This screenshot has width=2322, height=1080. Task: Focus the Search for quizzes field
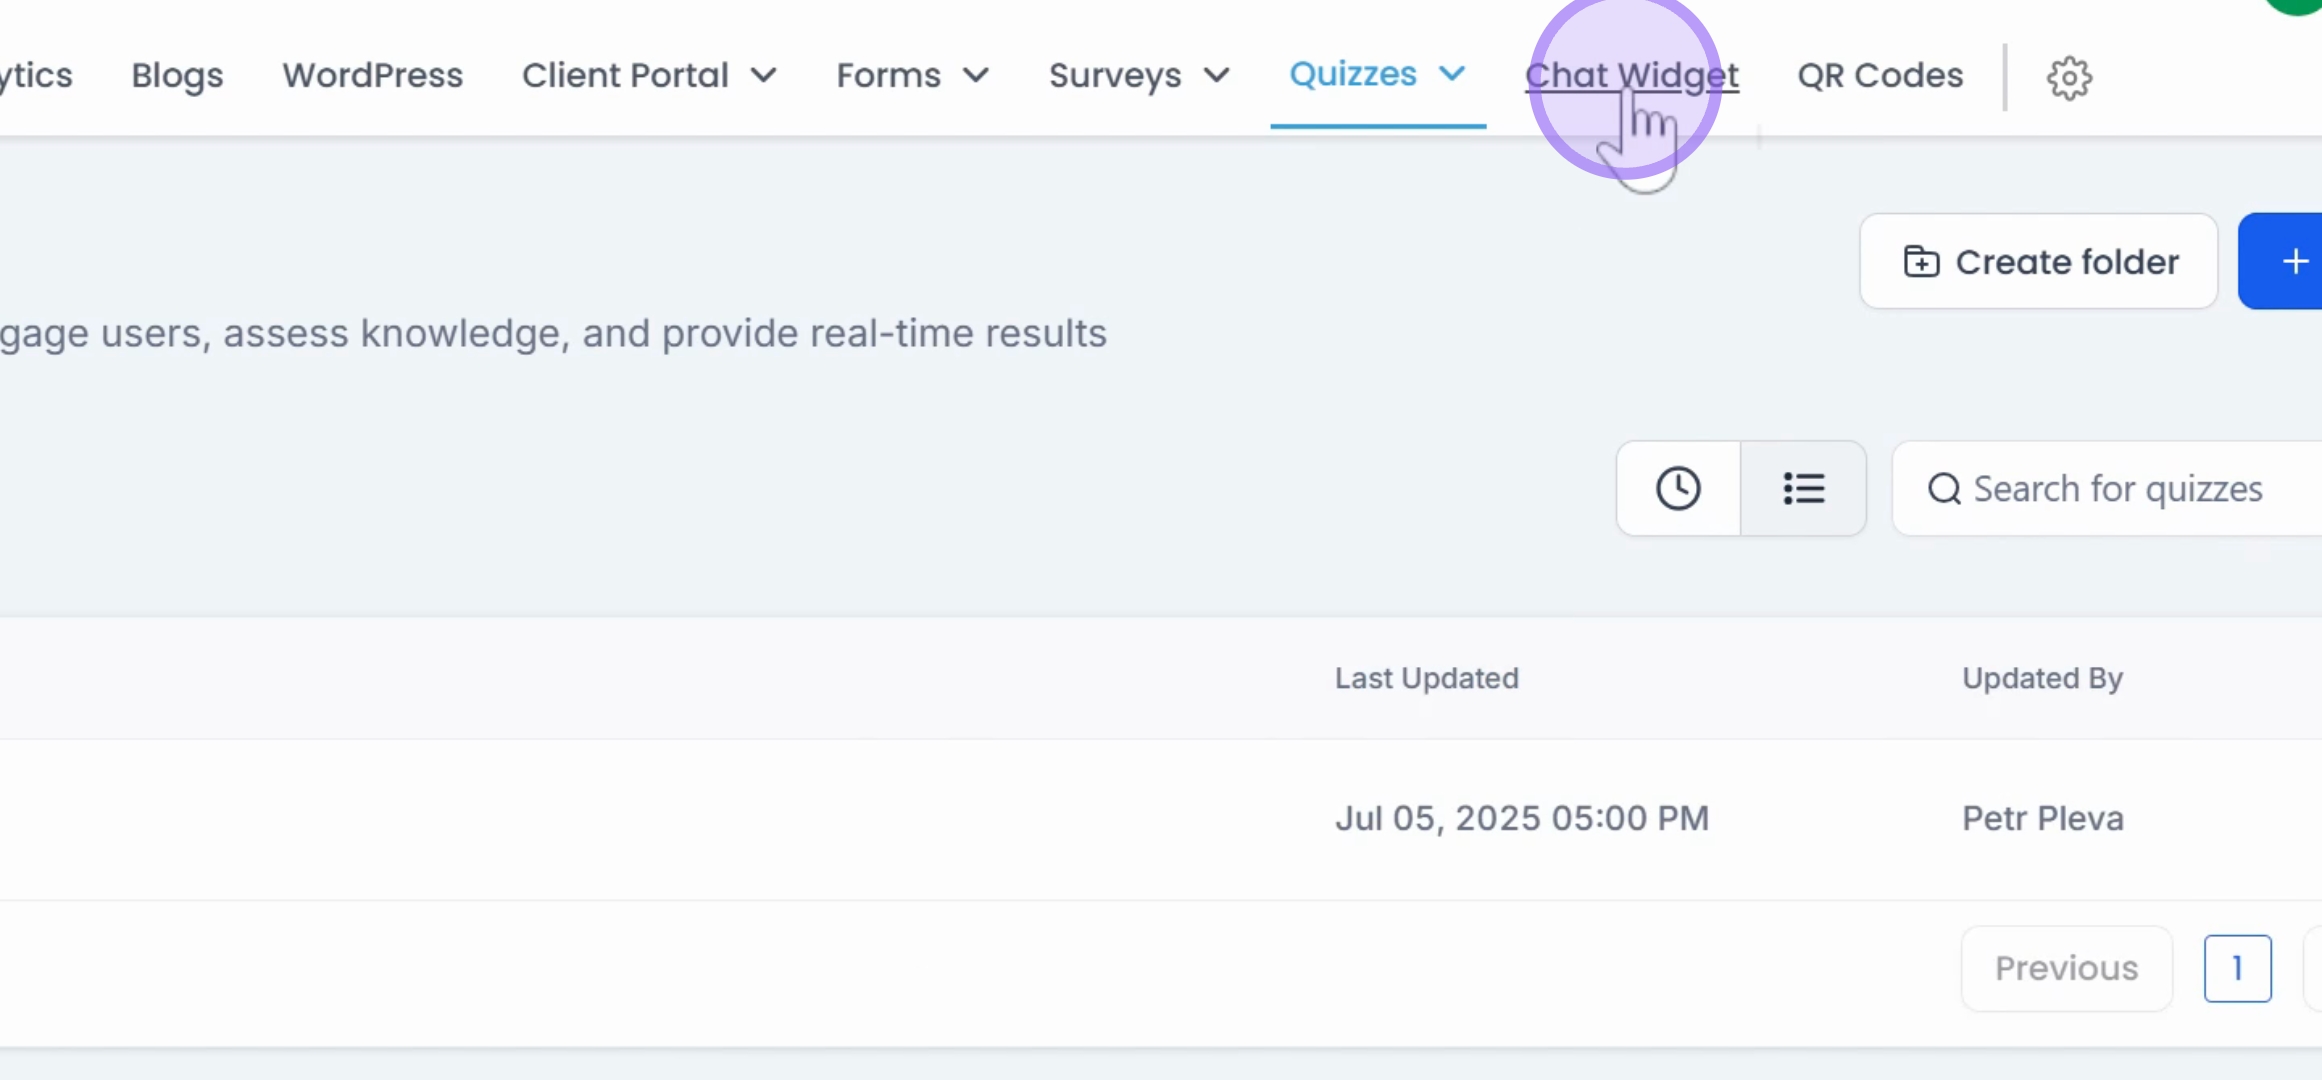coord(2107,489)
